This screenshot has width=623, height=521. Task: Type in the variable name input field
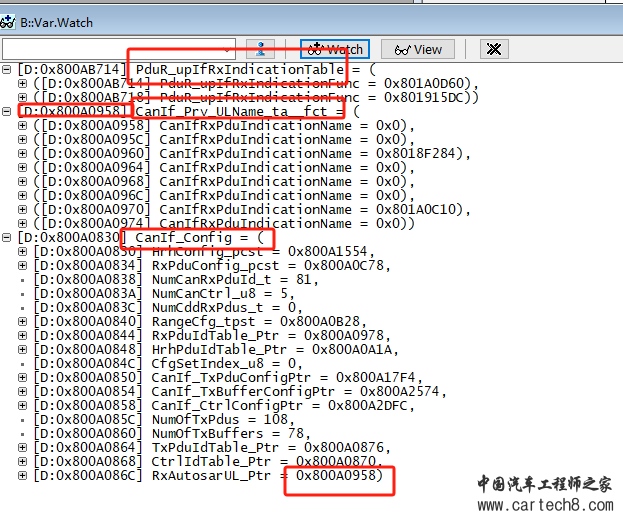pyautogui.click(x=110, y=49)
